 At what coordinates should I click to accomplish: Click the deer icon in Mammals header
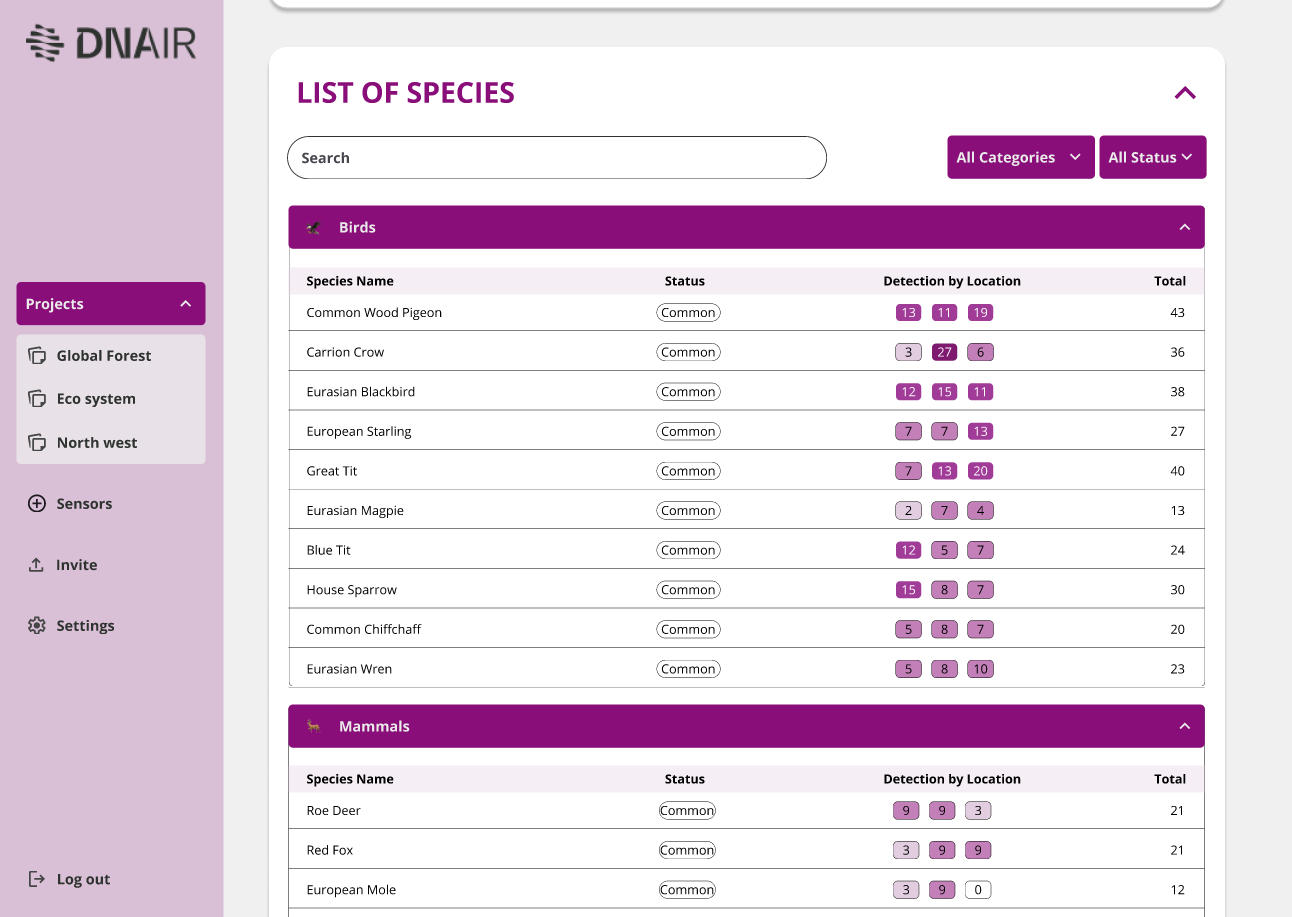click(x=314, y=727)
